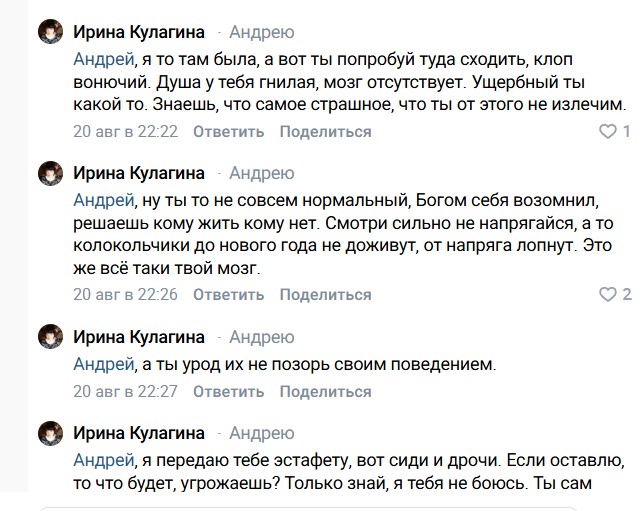Image resolution: width=642 pixels, height=511 pixels.
Task: Click Поделиться under the 22:26 comment
Action: pos(326,294)
